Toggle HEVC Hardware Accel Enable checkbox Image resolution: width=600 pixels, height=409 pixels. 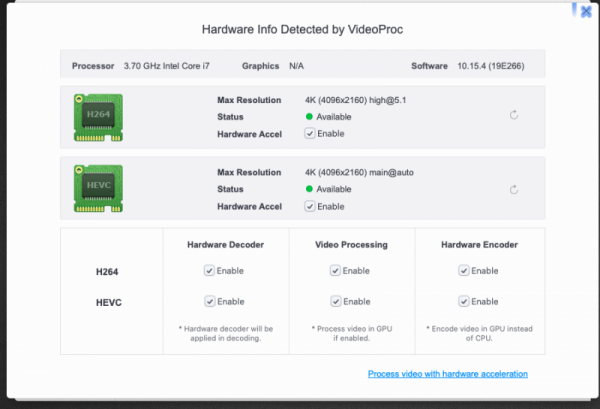310,206
